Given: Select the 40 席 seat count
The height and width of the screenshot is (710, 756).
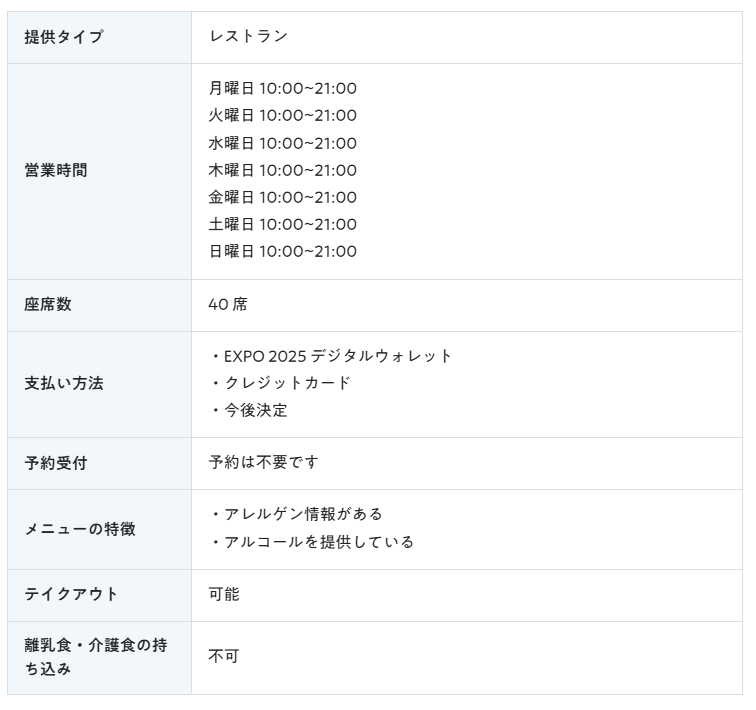Looking at the screenshot, I should tap(227, 305).
